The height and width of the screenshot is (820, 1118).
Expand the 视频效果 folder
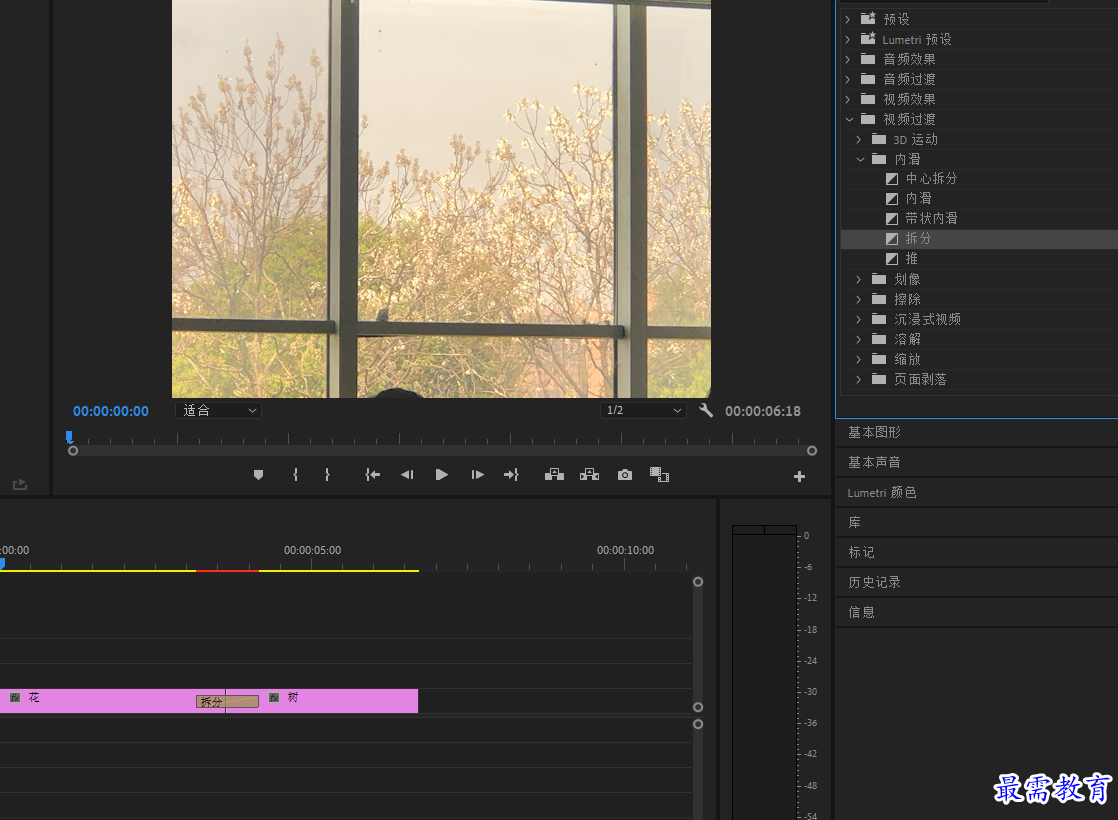click(848, 99)
